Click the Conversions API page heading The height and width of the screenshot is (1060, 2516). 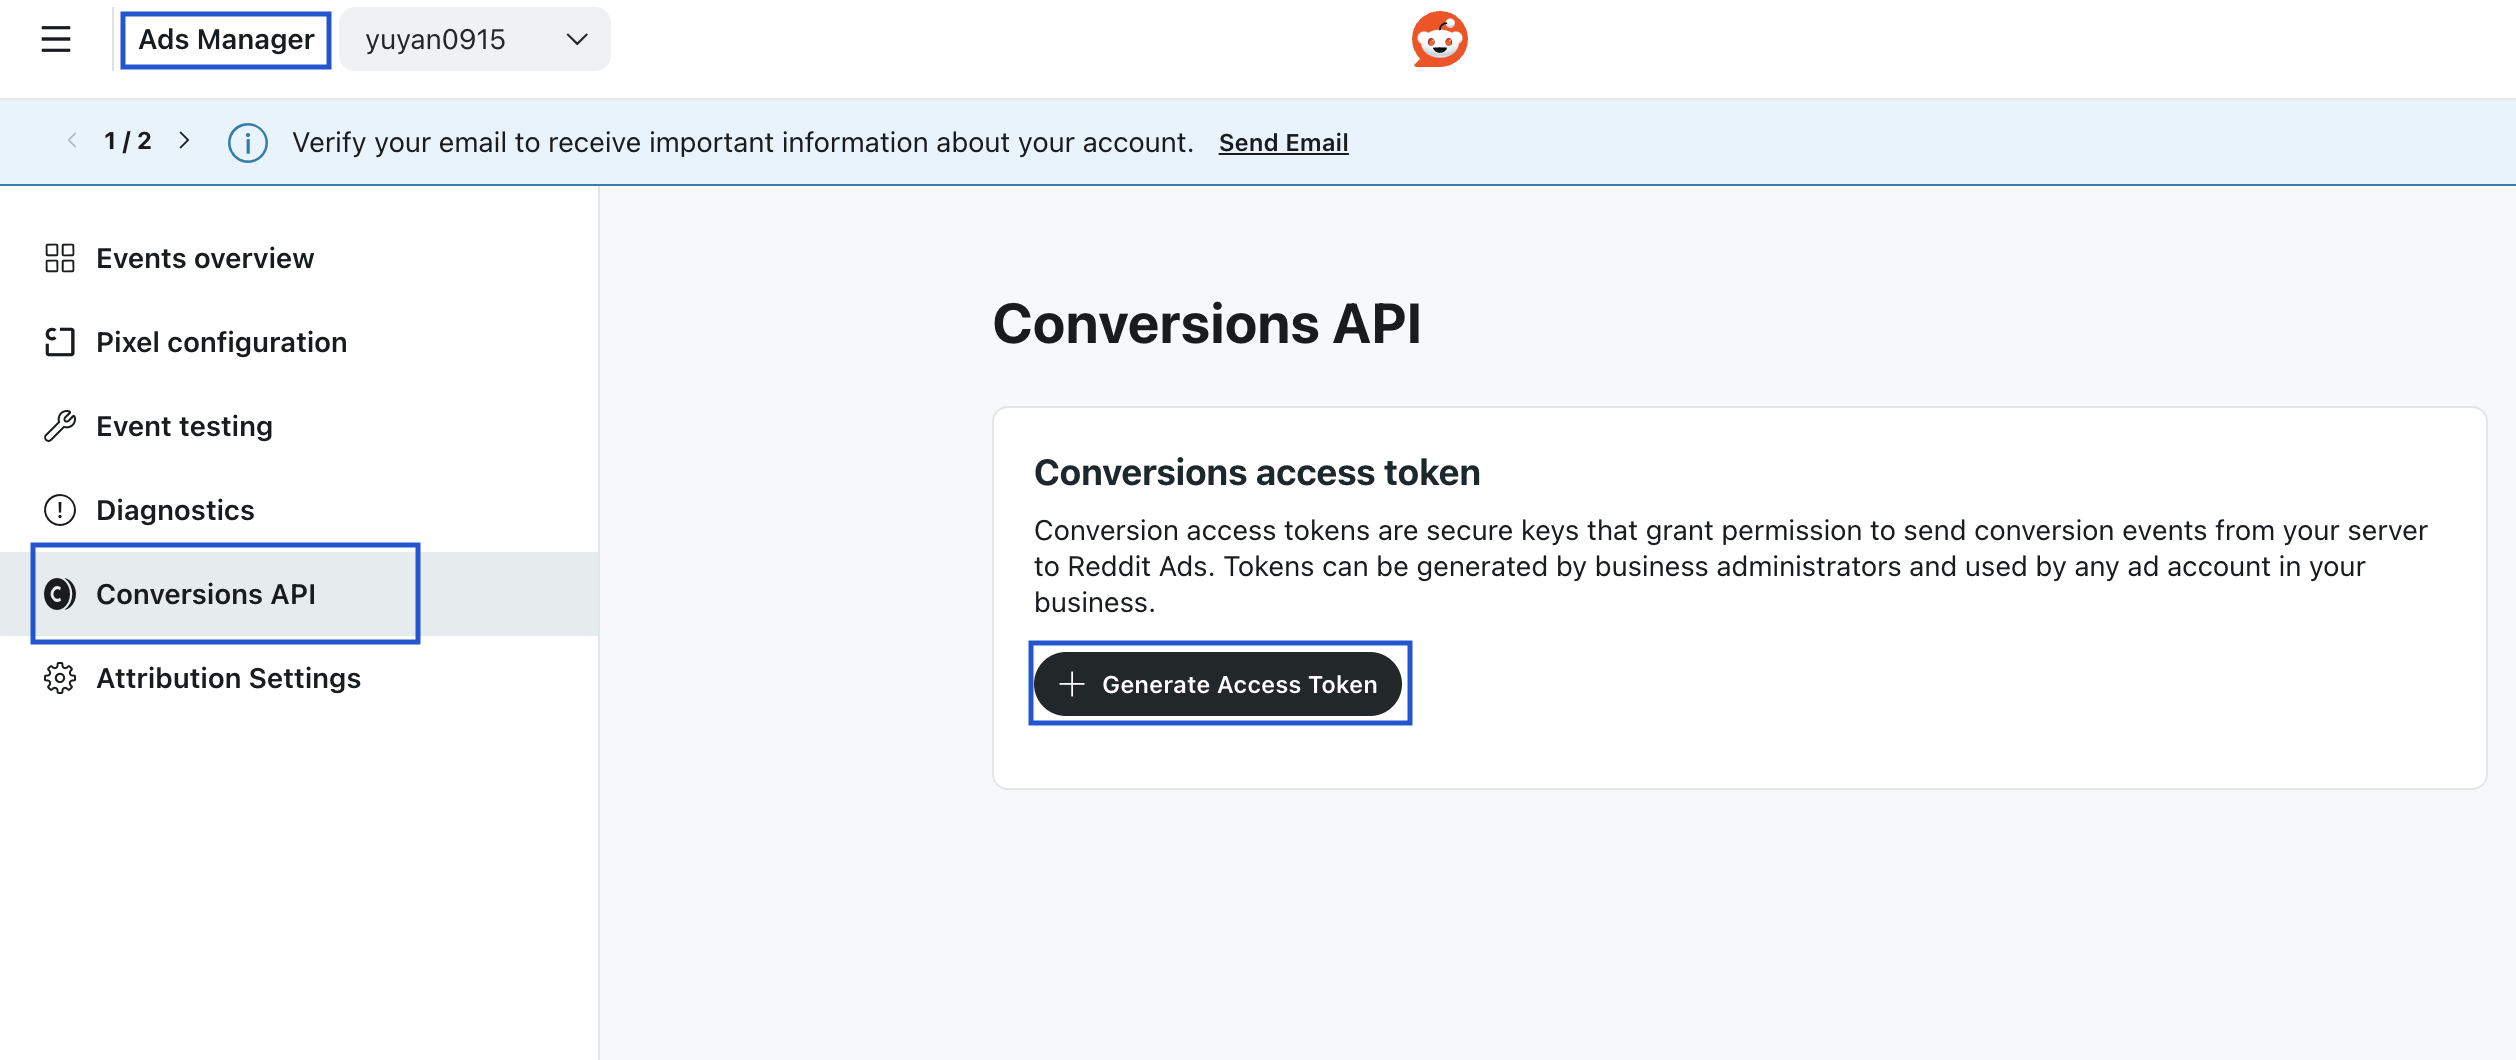[x=1207, y=324]
